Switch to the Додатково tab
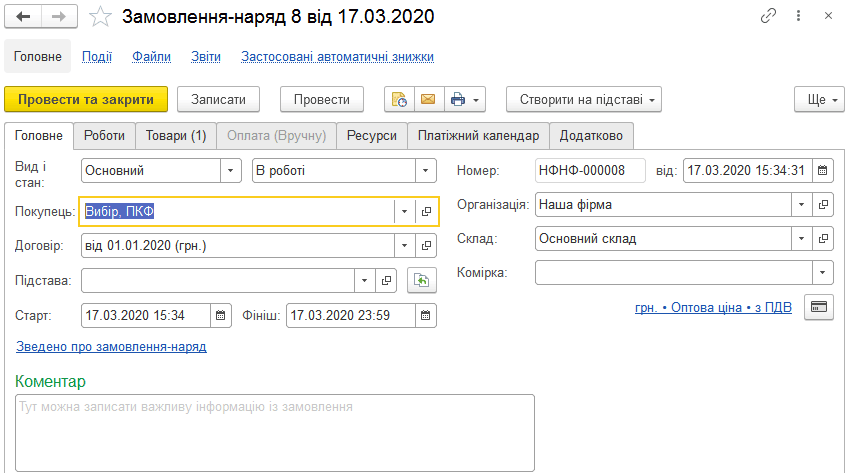The width and height of the screenshot is (848, 473). [x=591, y=136]
